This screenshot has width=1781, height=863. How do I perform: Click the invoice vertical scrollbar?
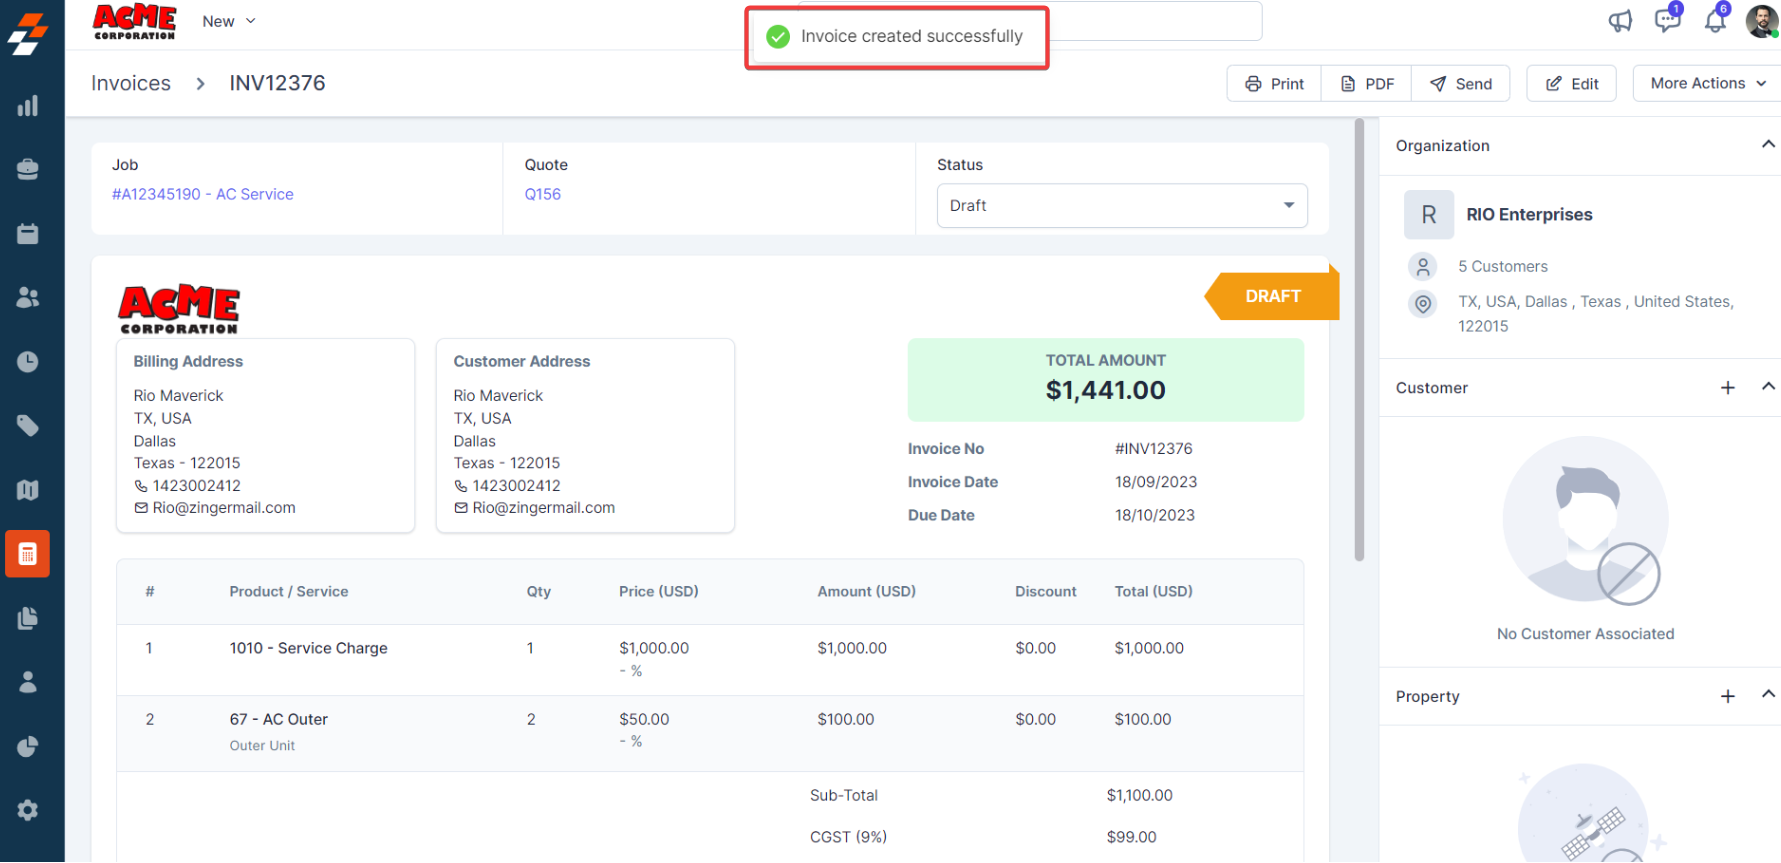point(1359,340)
